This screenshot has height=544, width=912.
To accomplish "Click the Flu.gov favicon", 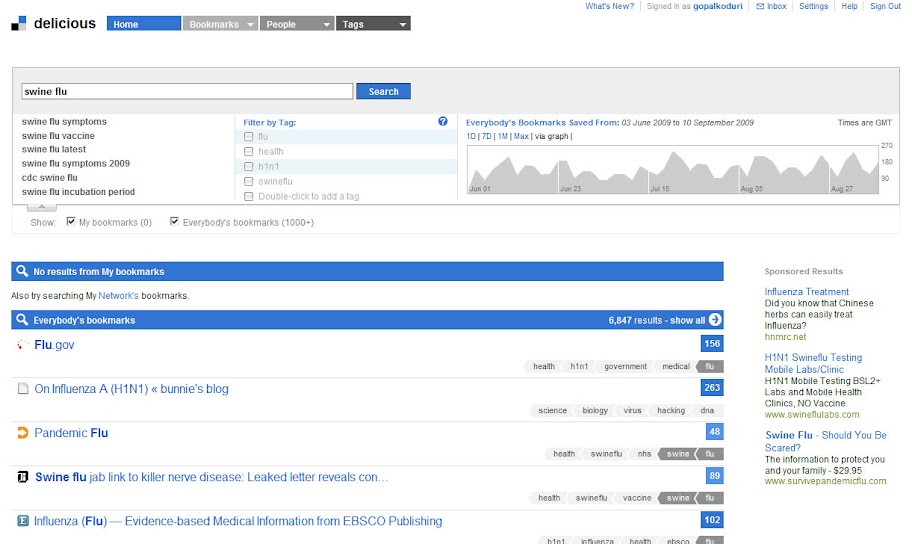I will click(22, 344).
